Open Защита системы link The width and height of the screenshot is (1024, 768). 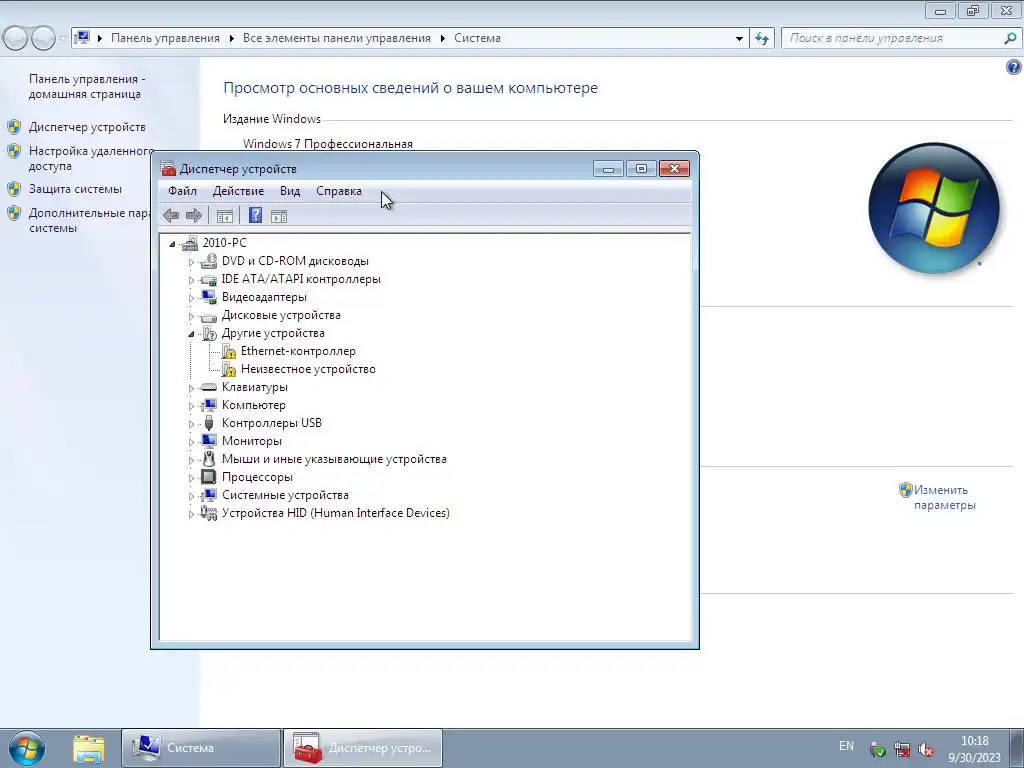[75, 189]
